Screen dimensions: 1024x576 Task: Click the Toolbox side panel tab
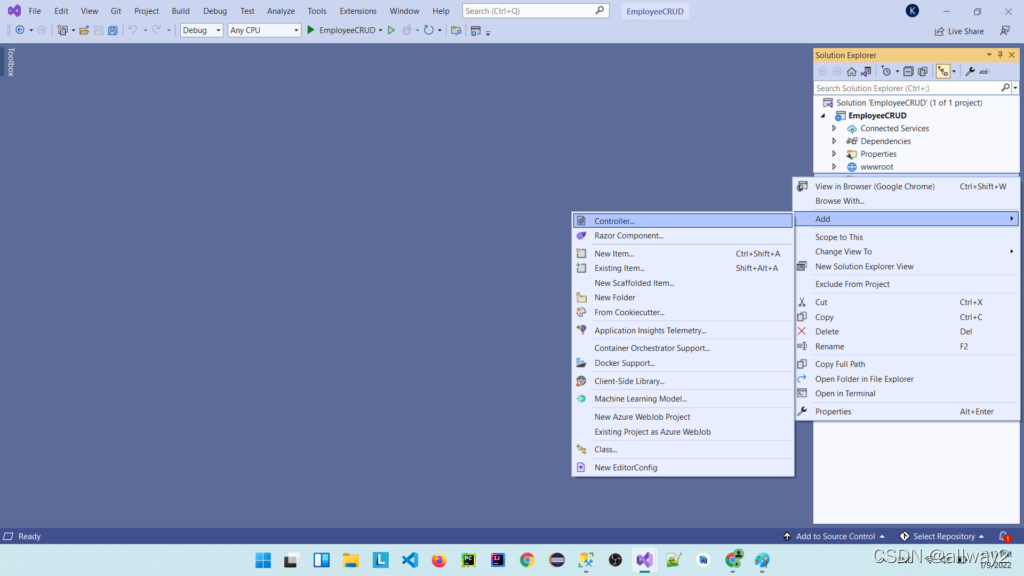(x=11, y=62)
